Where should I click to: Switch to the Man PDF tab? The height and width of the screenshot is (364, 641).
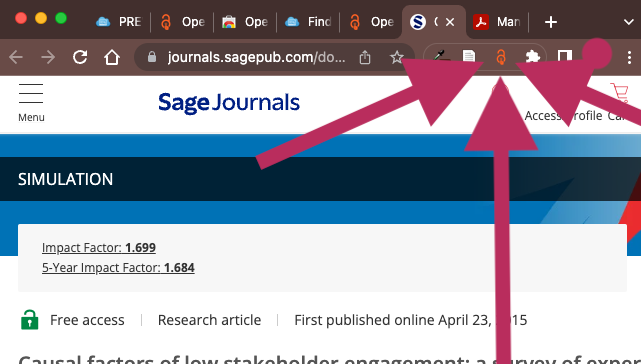497,22
